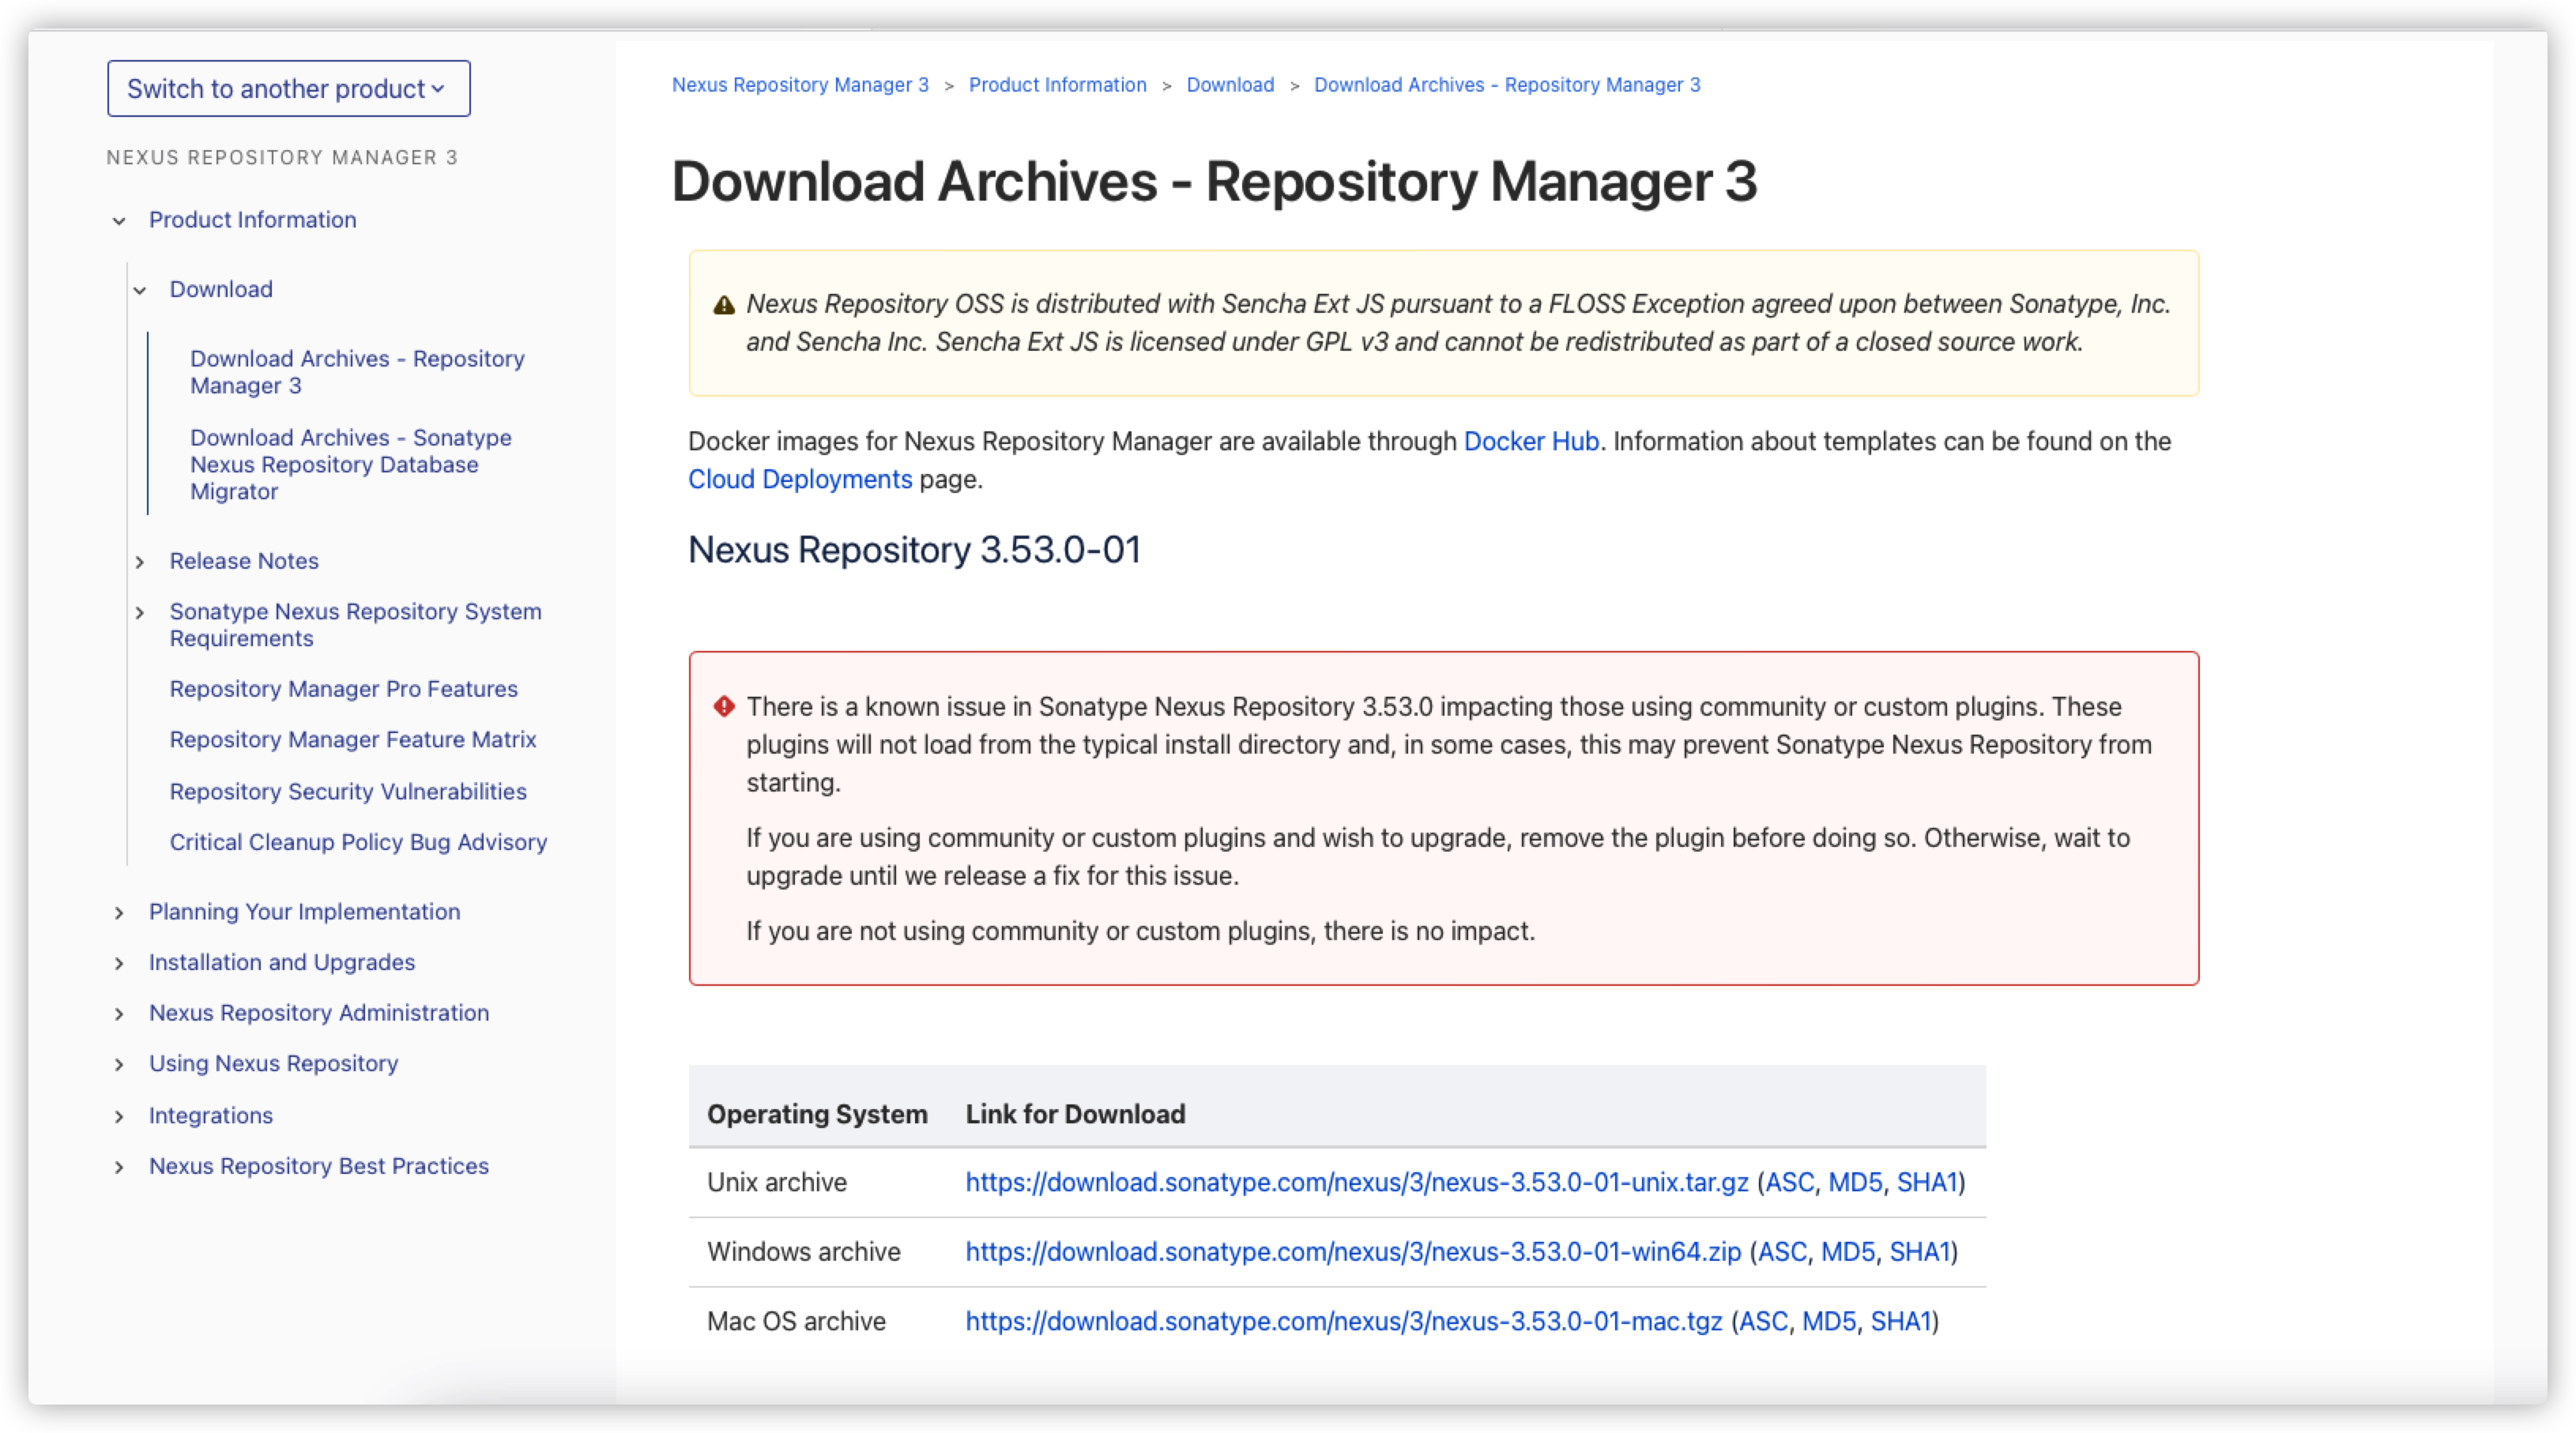Open Download Archives - Sonatype Nexus Repository Database Migrator
This screenshot has height=1433, width=2576.
pyautogui.click(x=351, y=464)
